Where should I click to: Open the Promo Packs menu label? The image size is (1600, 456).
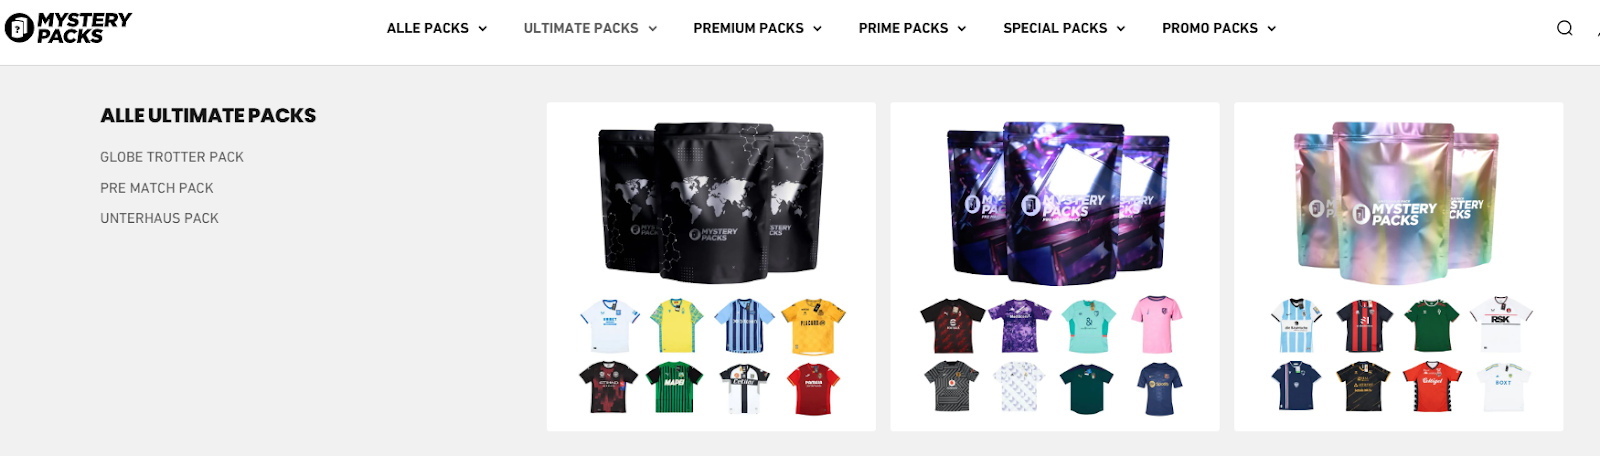(1210, 28)
